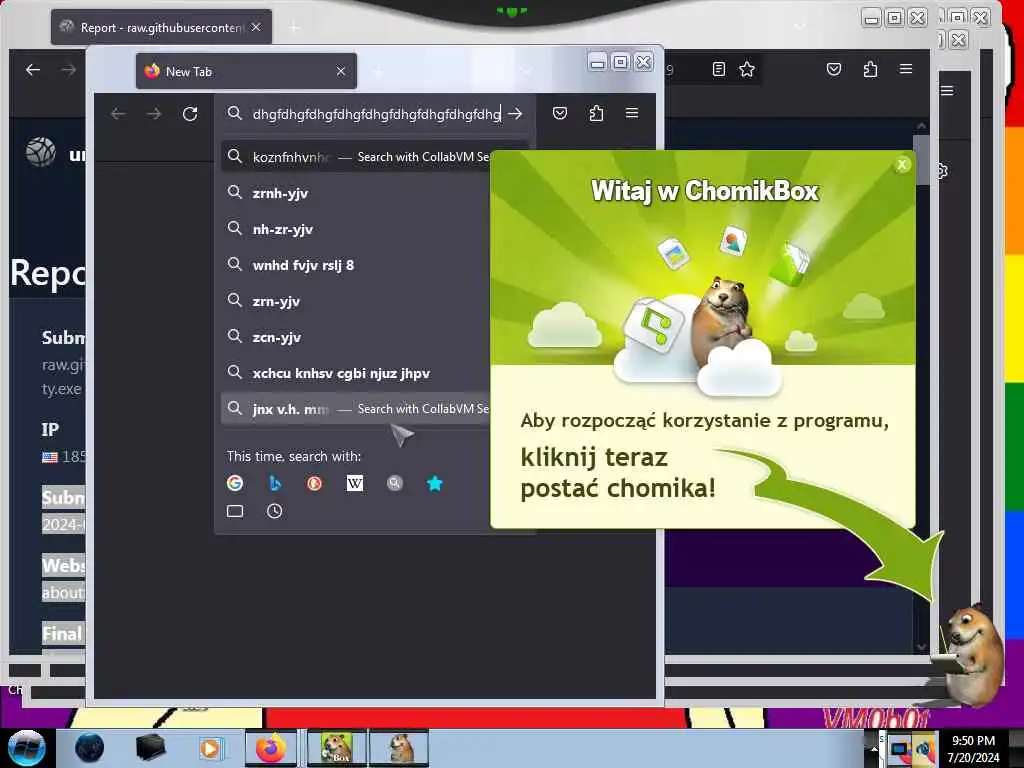The height and width of the screenshot is (768, 1024).
Task: Open the second hamster taskbar button
Action: 399,748
